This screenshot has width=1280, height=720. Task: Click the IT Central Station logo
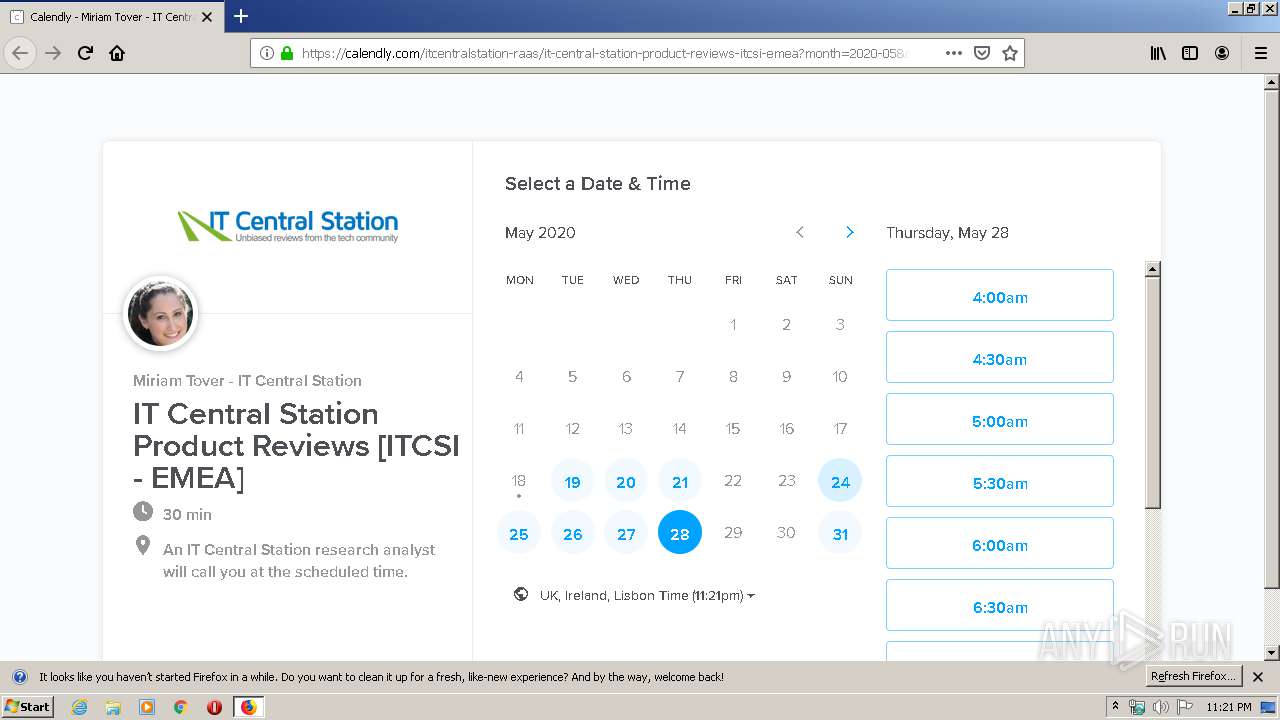click(x=288, y=225)
